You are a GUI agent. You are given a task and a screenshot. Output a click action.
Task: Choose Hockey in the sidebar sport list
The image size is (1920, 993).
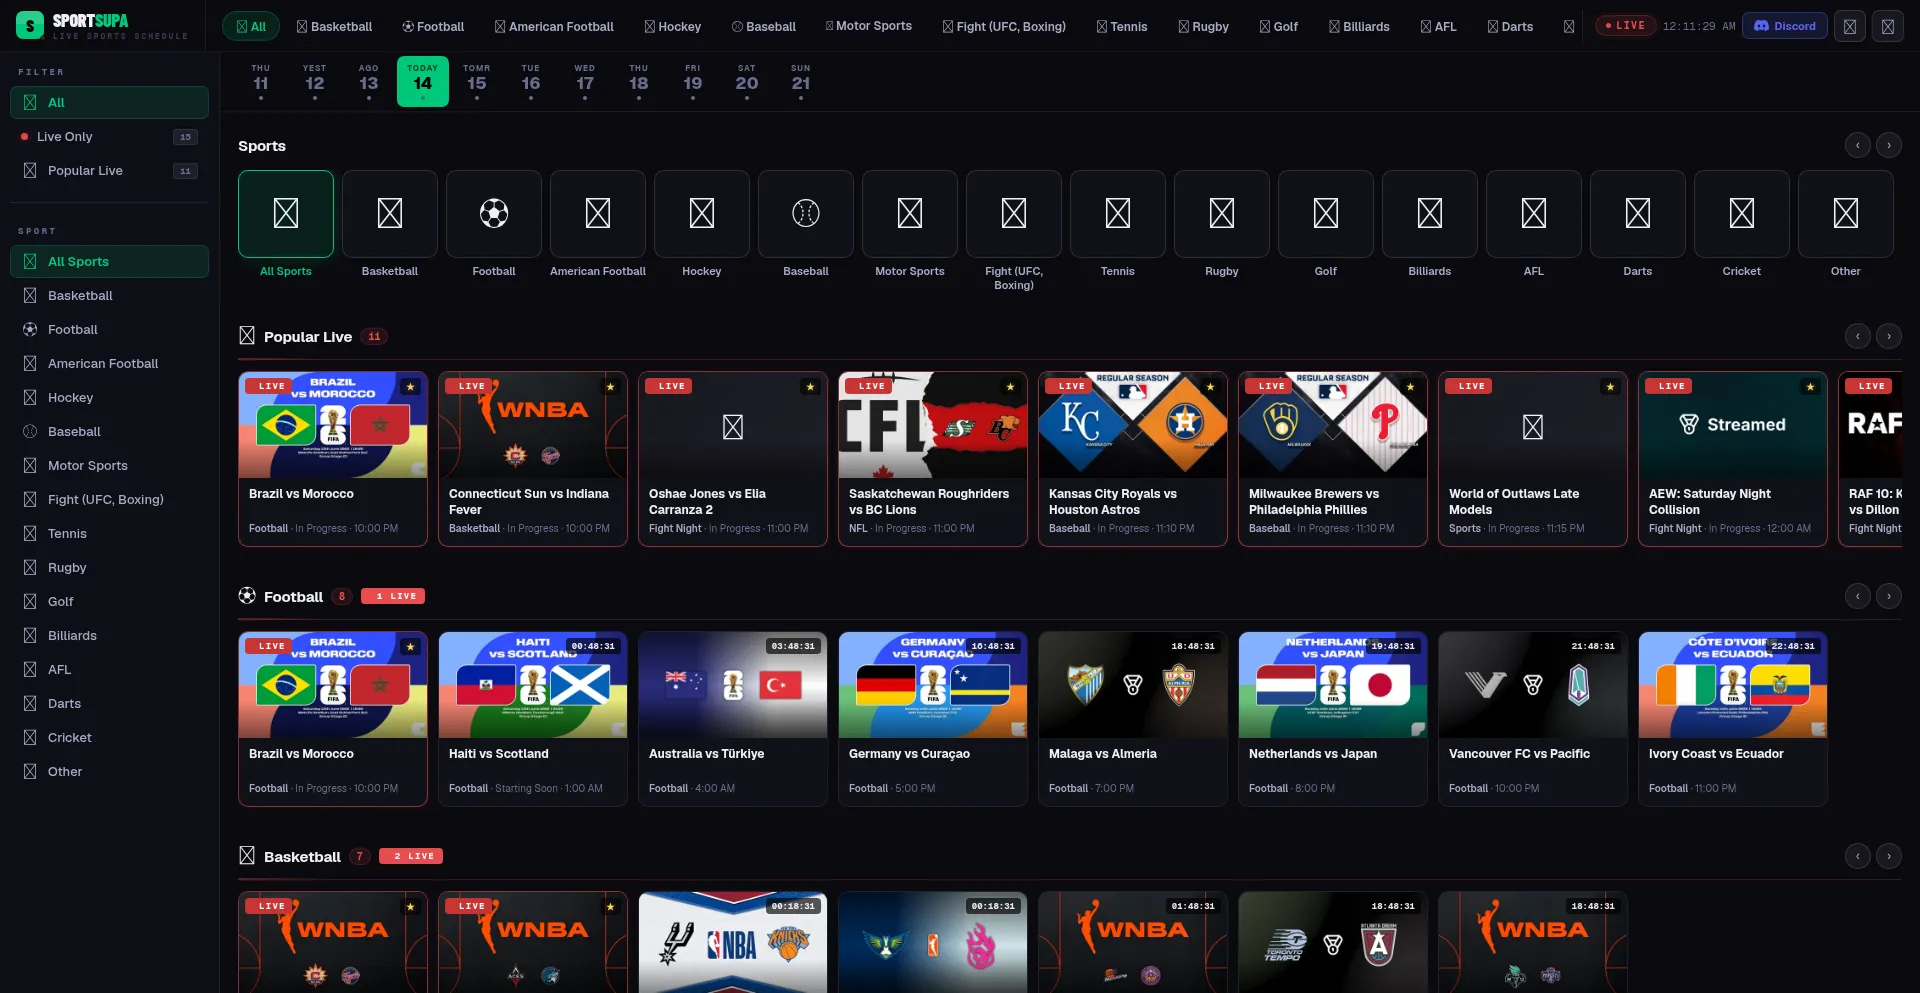tap(109, 398)
